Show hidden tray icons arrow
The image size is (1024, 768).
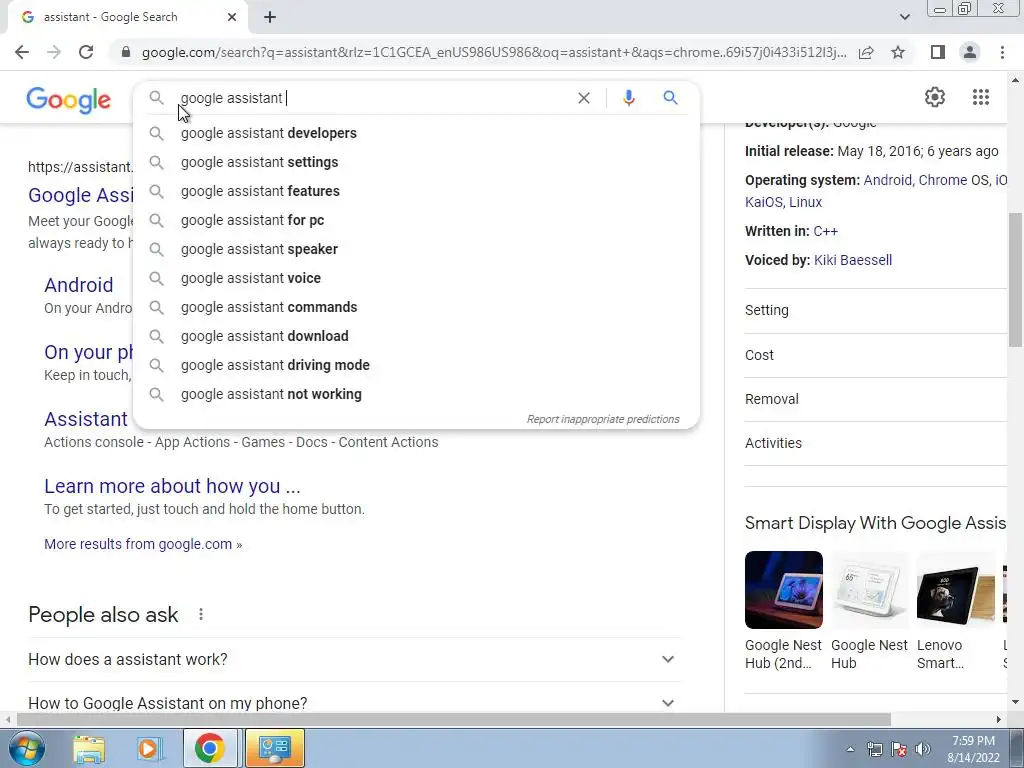(850, 749)
